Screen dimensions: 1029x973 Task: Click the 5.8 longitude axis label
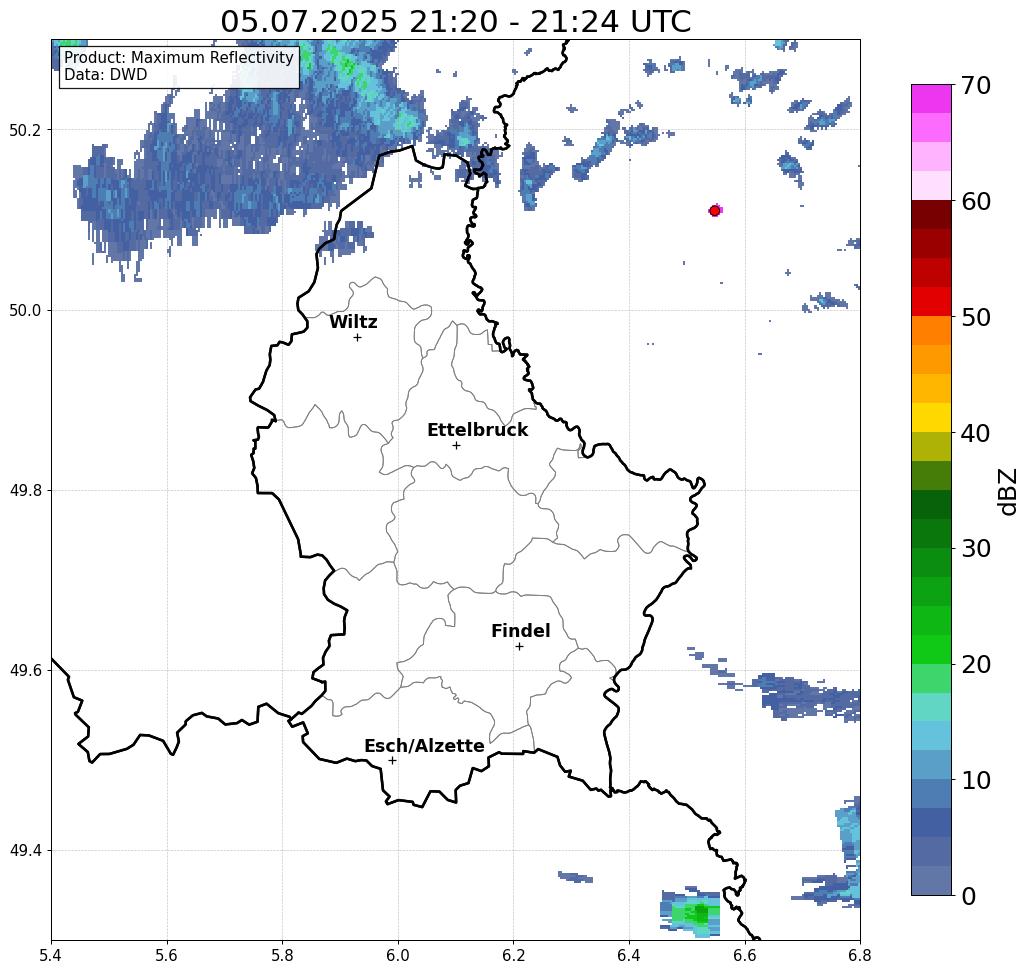click(283, 955)
